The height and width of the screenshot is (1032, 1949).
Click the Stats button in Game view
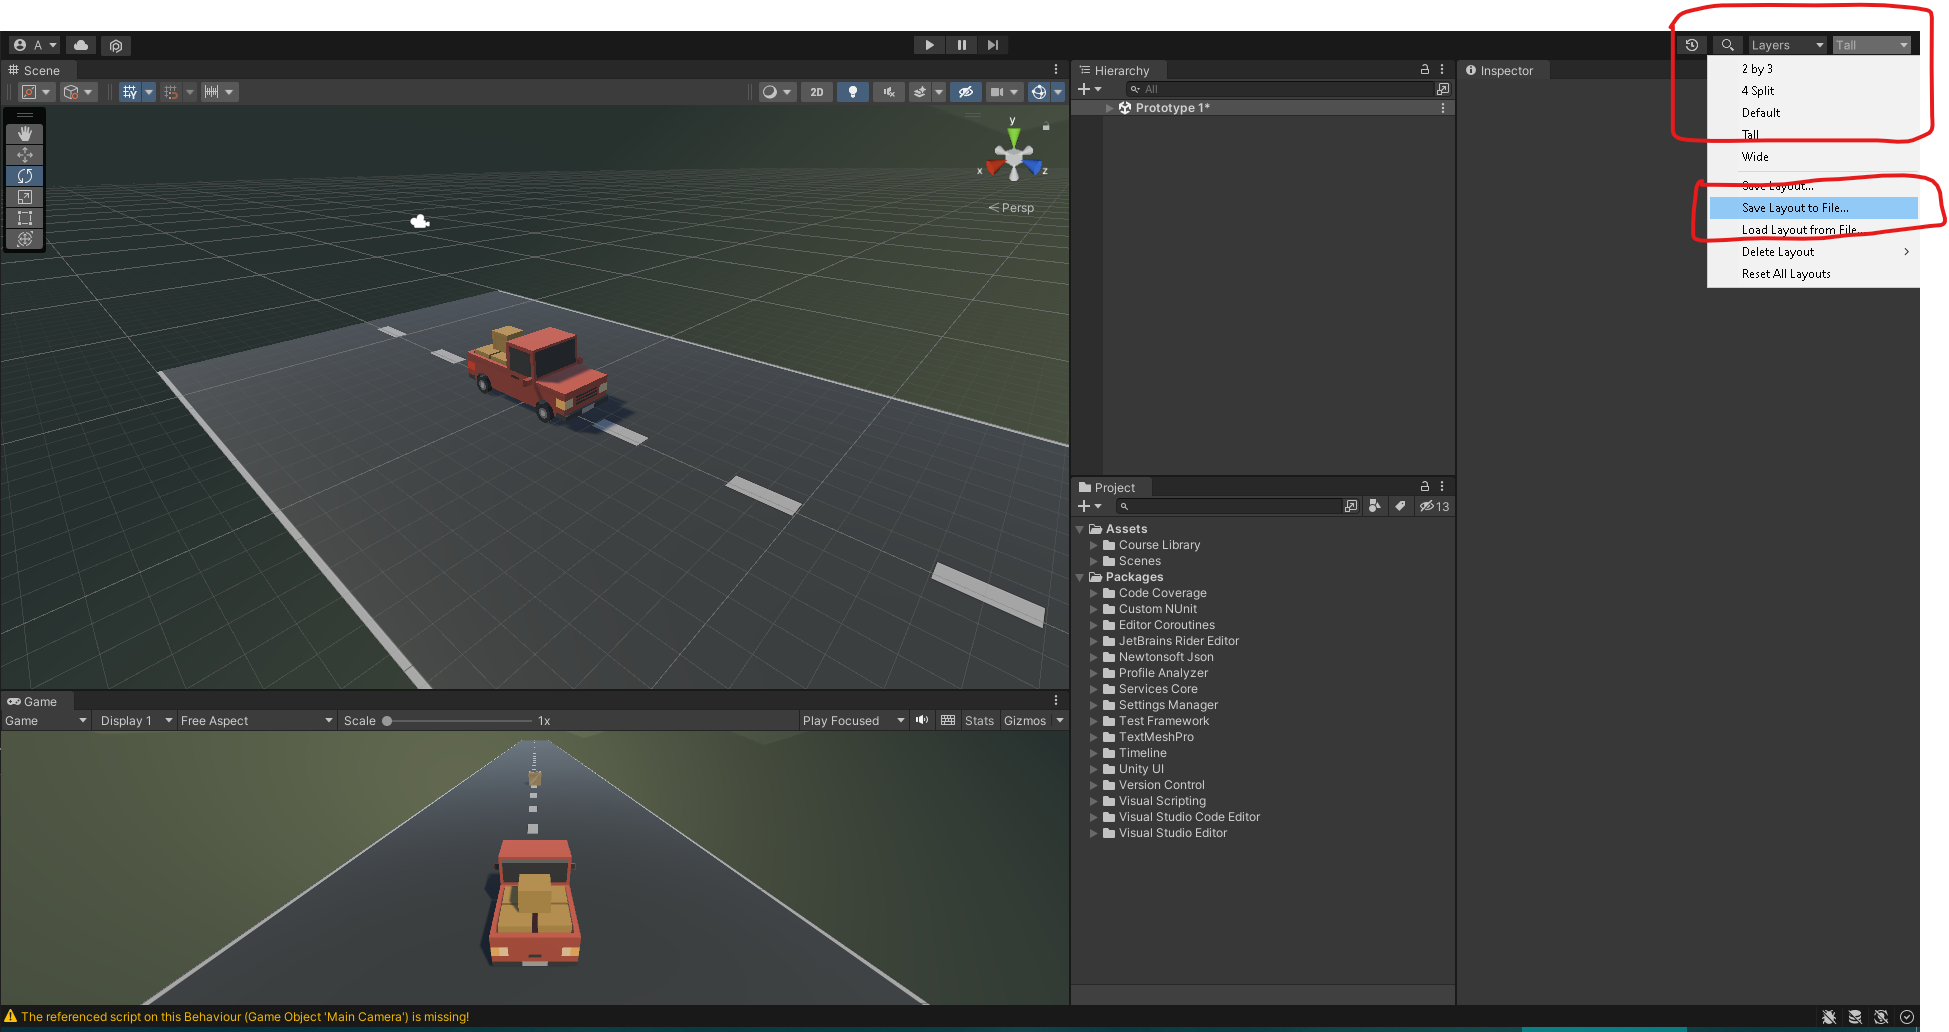(x=979, y=721)
